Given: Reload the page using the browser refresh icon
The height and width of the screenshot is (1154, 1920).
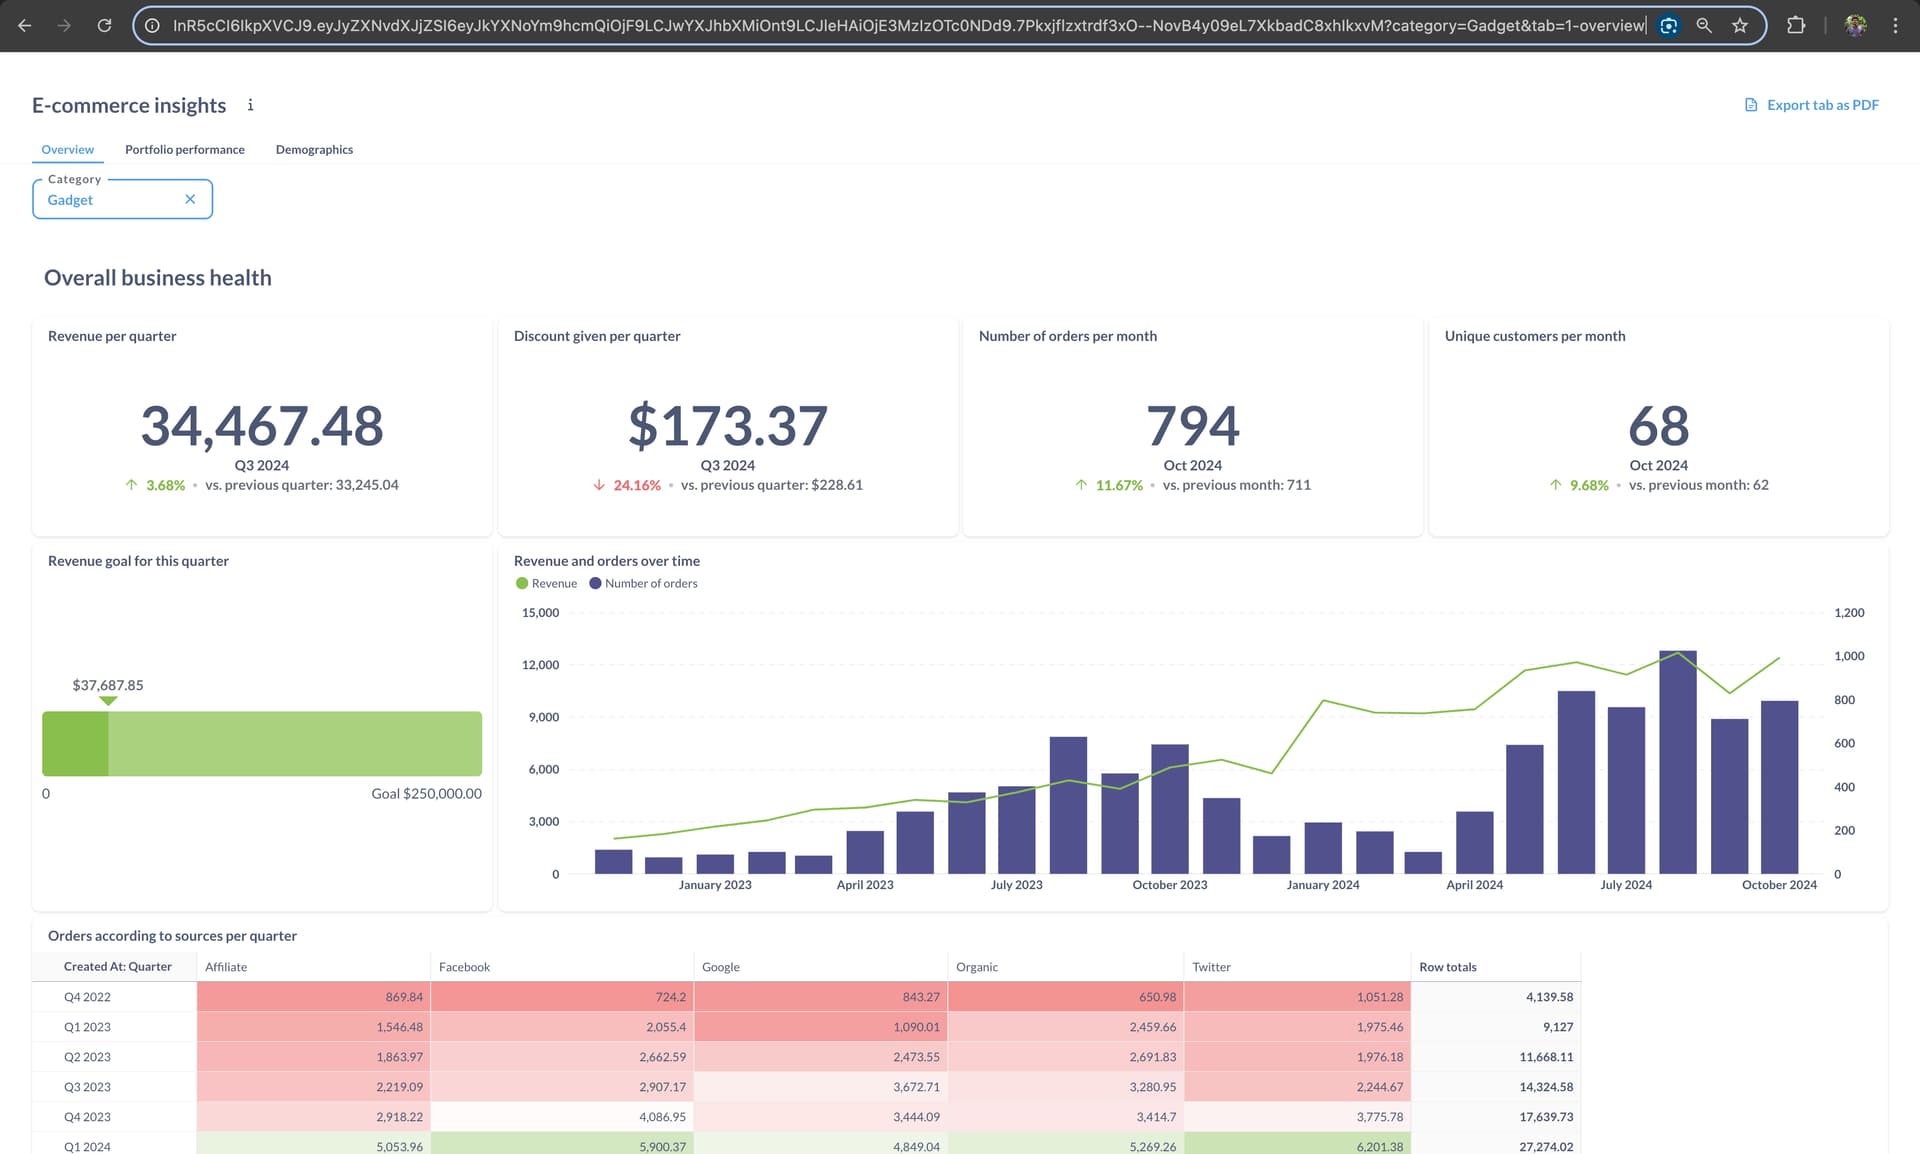Looking at the screenshot, I should (x=104, y=25).
